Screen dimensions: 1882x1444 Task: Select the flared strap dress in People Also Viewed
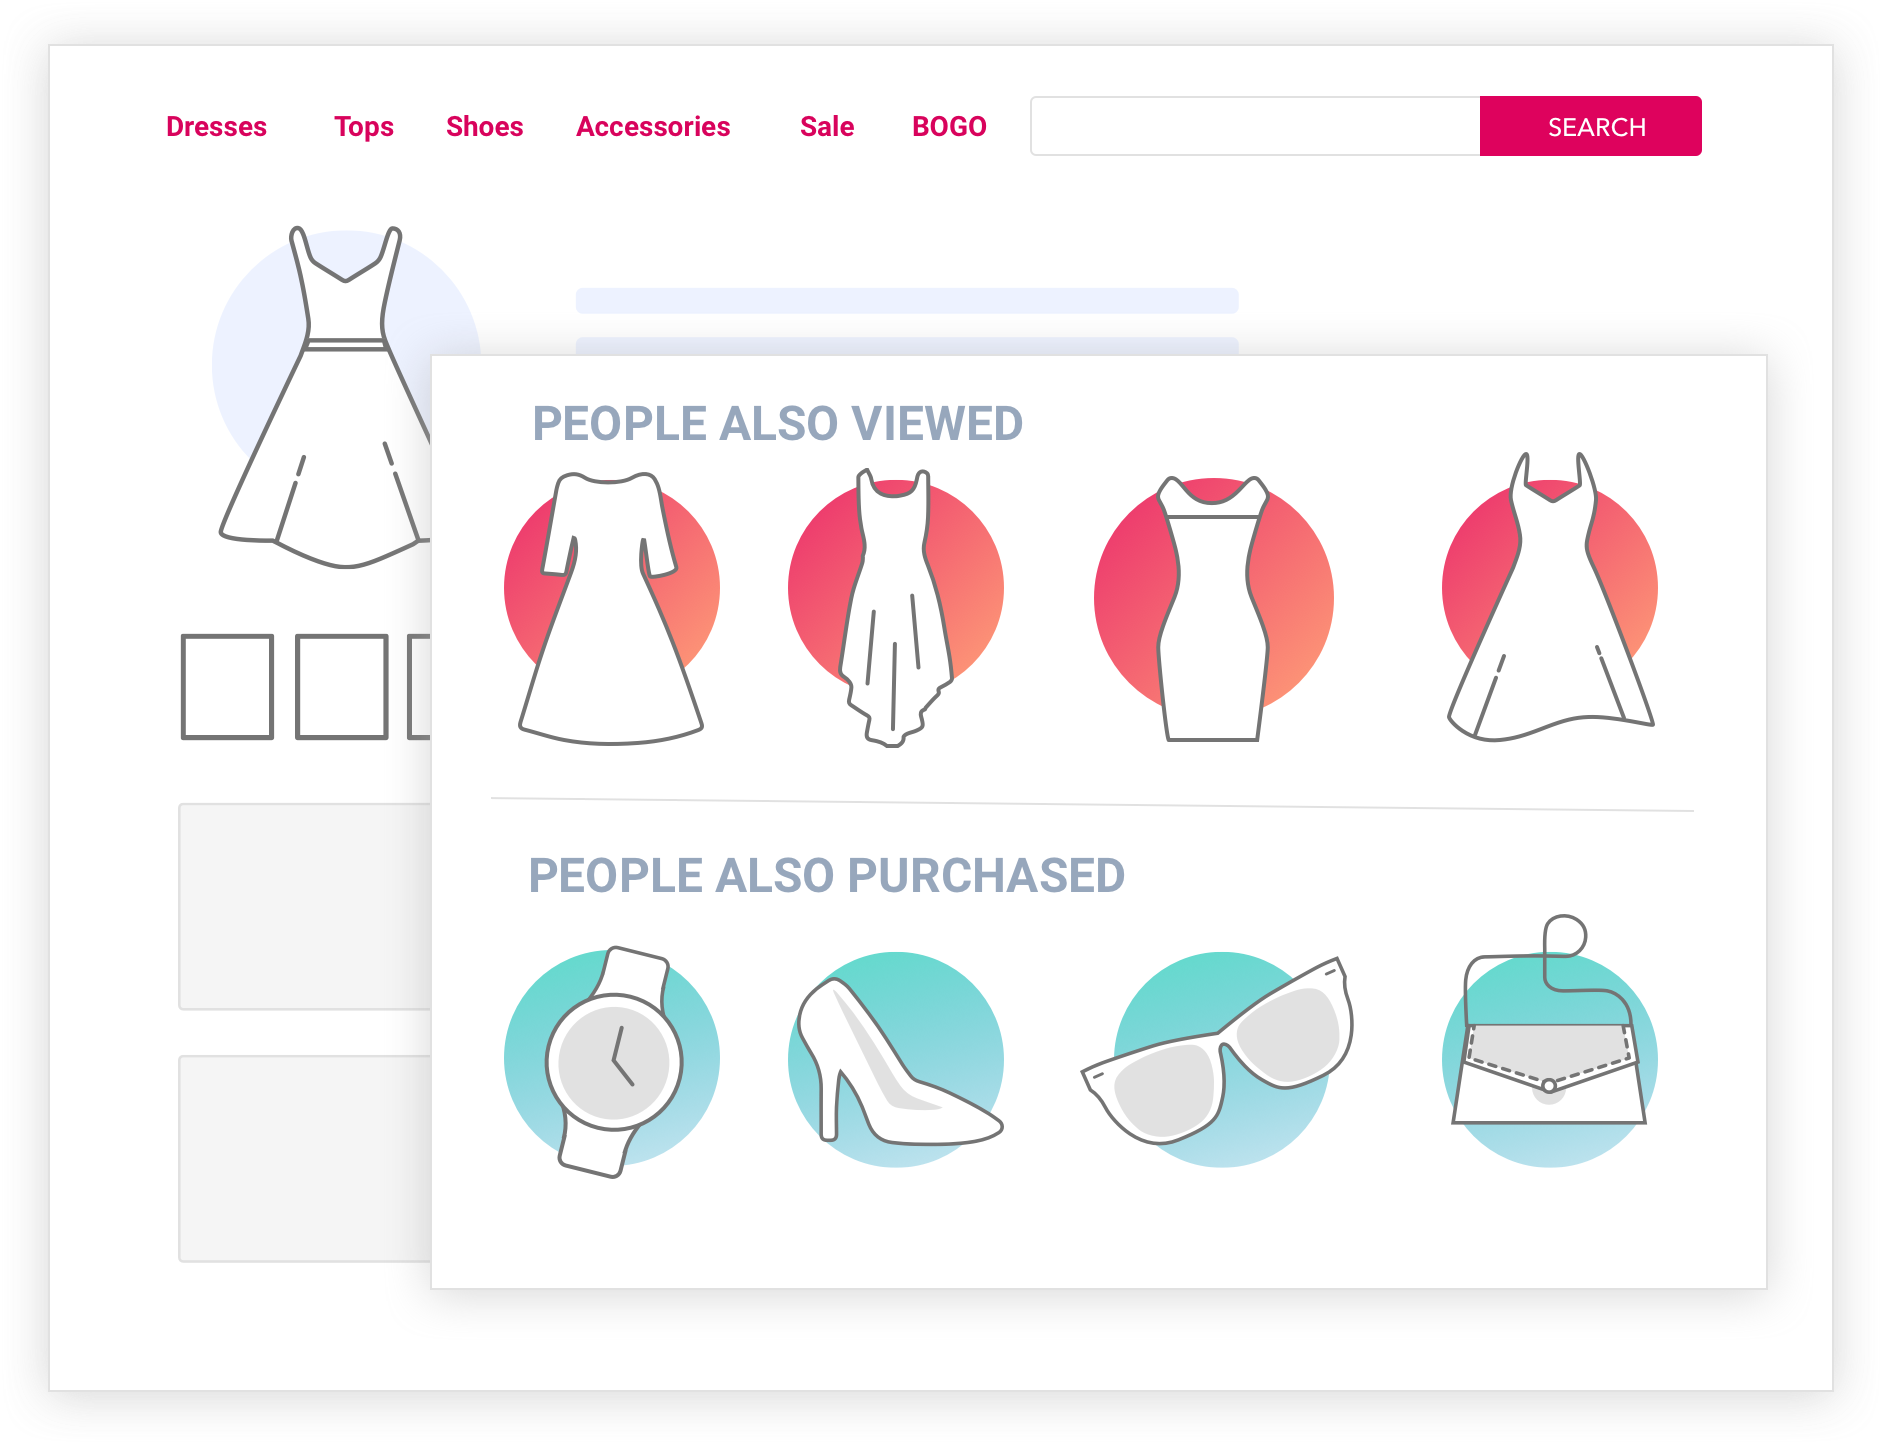(x=1550, y=600)
